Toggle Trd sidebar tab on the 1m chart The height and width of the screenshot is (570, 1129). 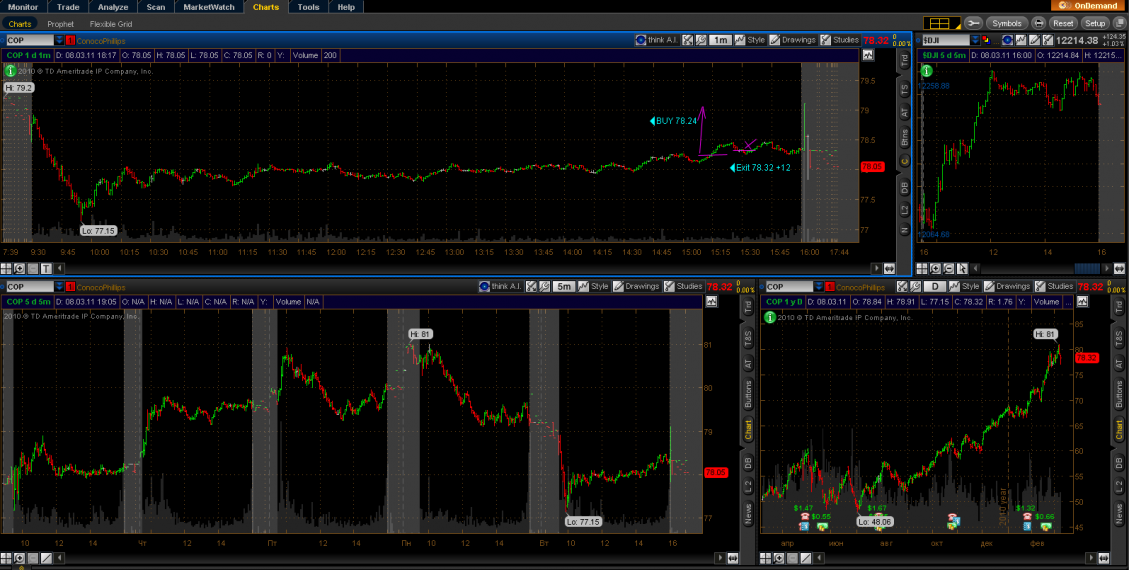click(x=904, y=60)
